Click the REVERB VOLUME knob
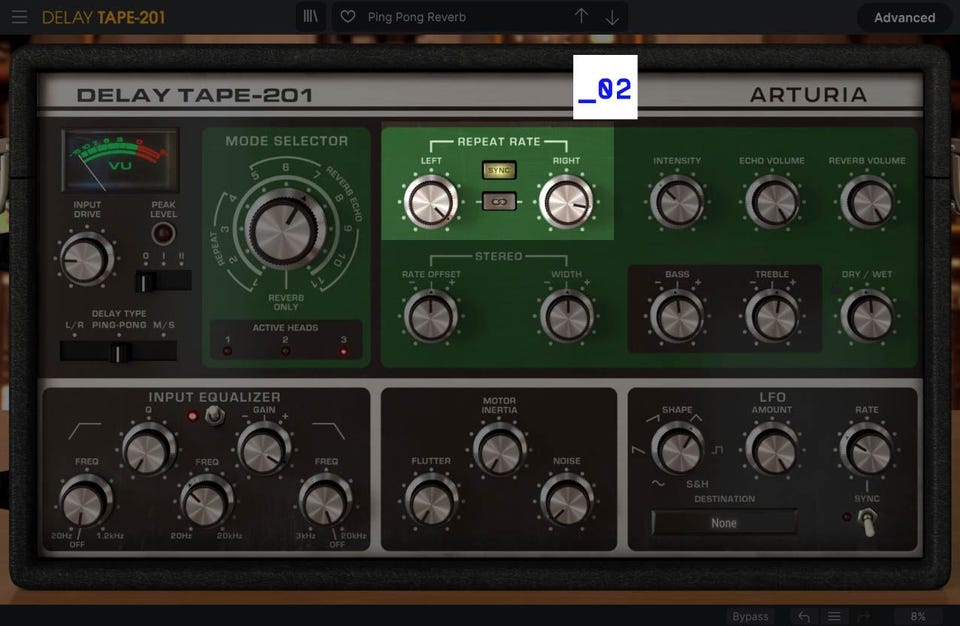This screenshot has width=960, height=626. point(866,202)
